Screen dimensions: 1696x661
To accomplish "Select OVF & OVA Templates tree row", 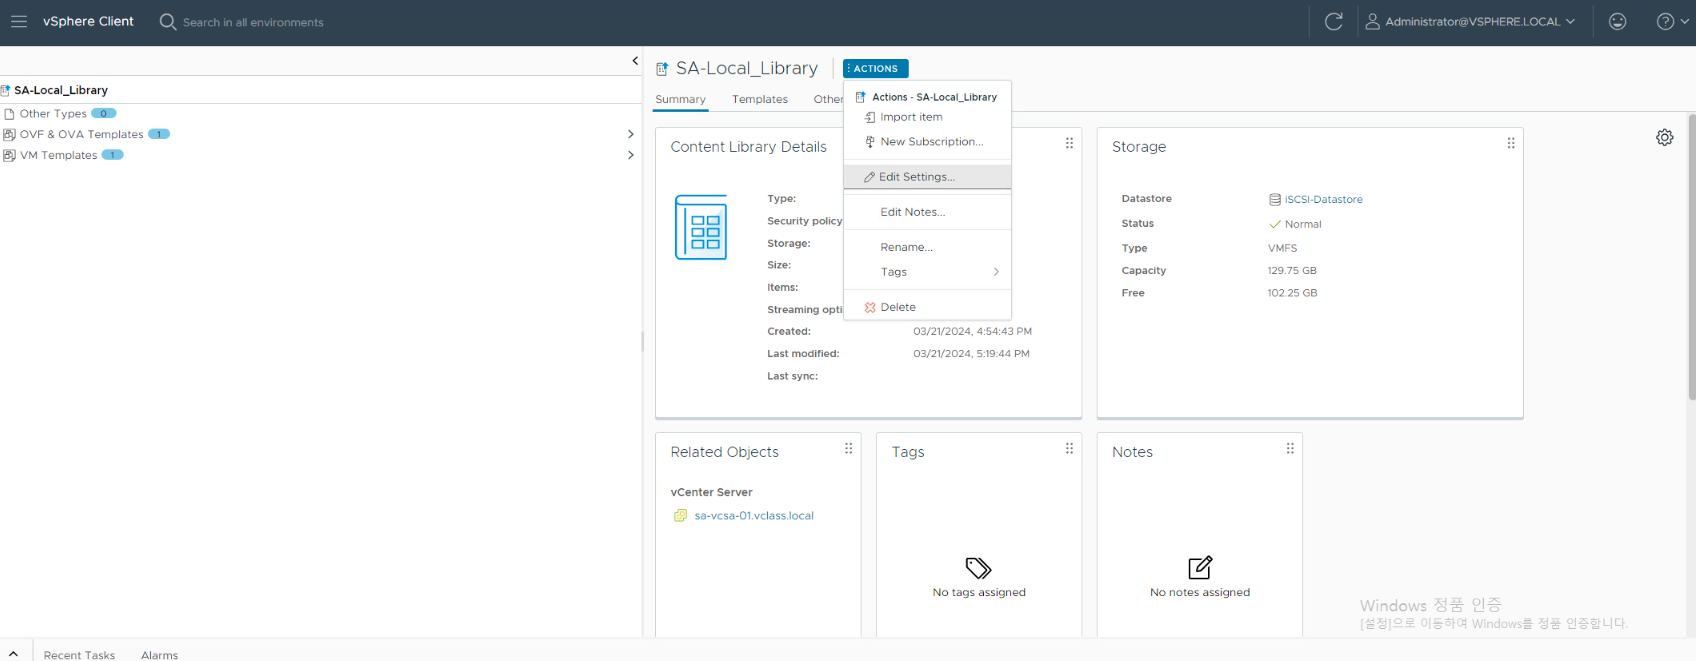I will point(320,134).
